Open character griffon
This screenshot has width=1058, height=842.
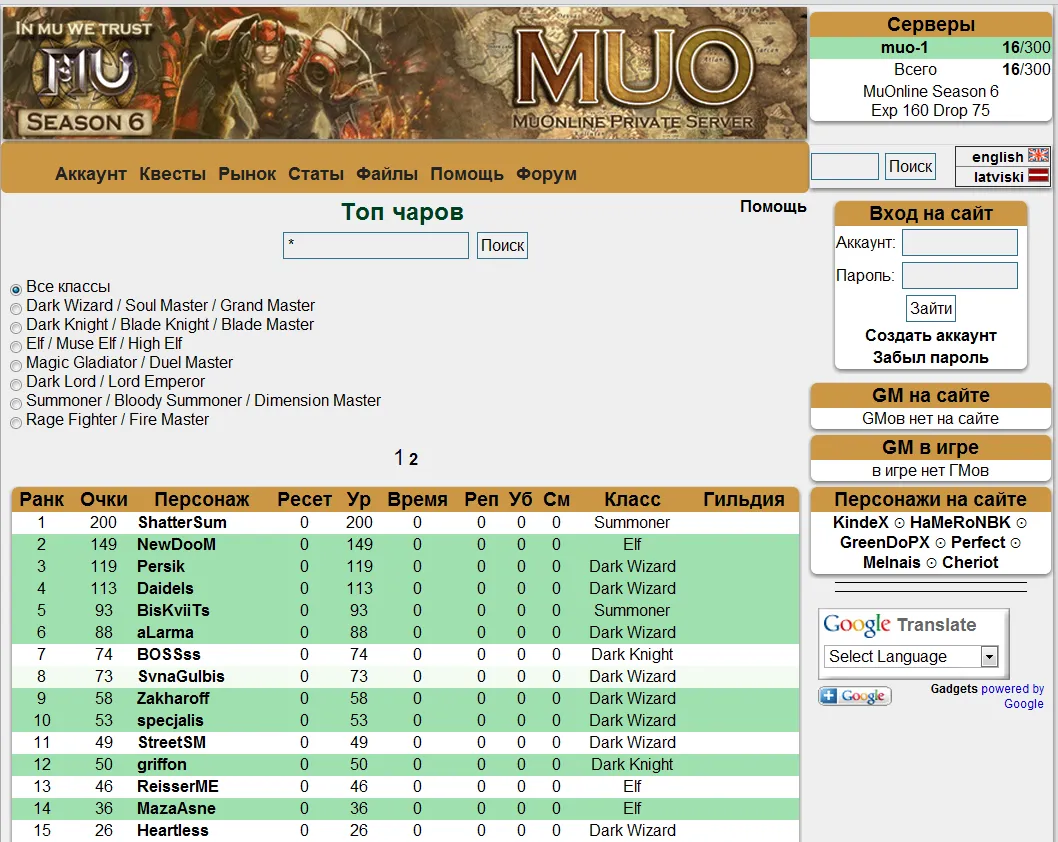pyautogui.click(x=162, y=764)
